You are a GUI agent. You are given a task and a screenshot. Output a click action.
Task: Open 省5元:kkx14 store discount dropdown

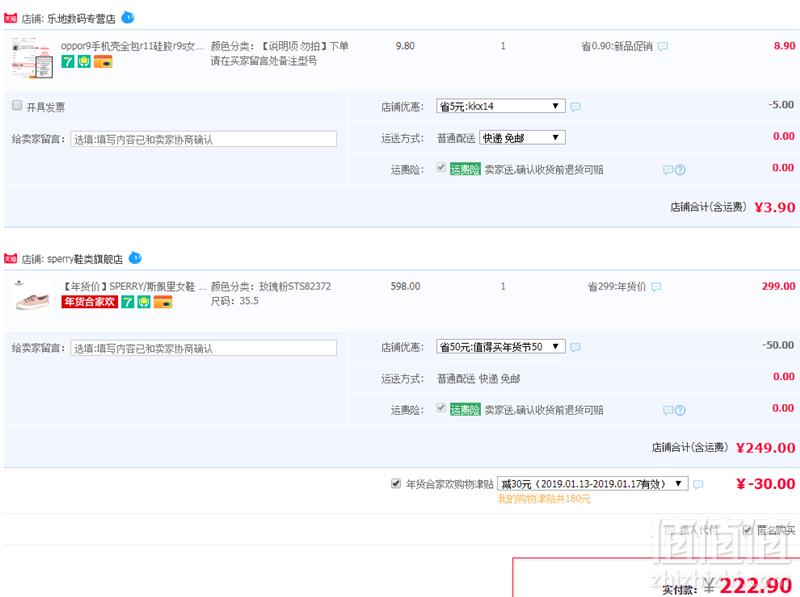tap(501, 106)
